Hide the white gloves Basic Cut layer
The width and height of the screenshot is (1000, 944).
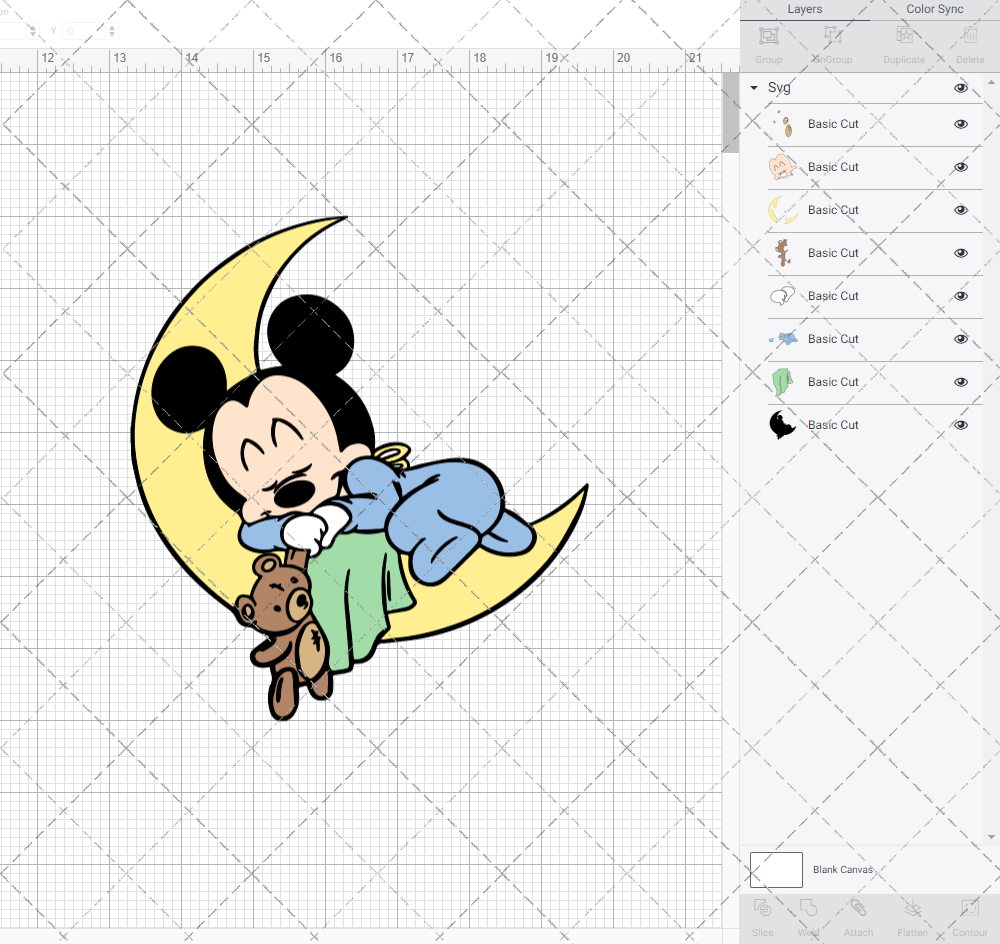pos(960,296)
